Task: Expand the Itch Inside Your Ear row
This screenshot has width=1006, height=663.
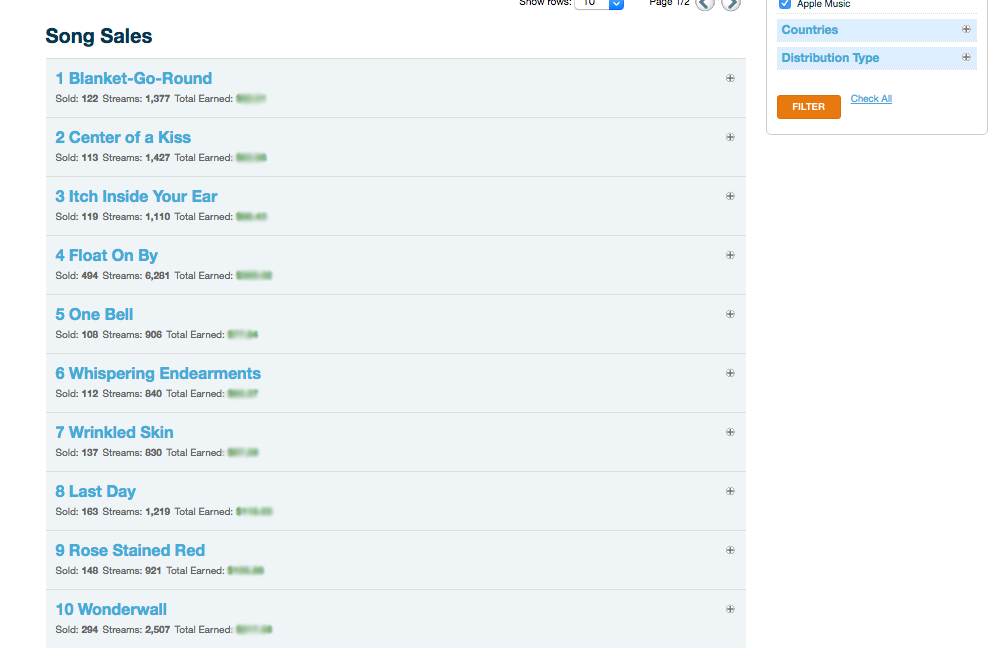Action: point(730,196)
